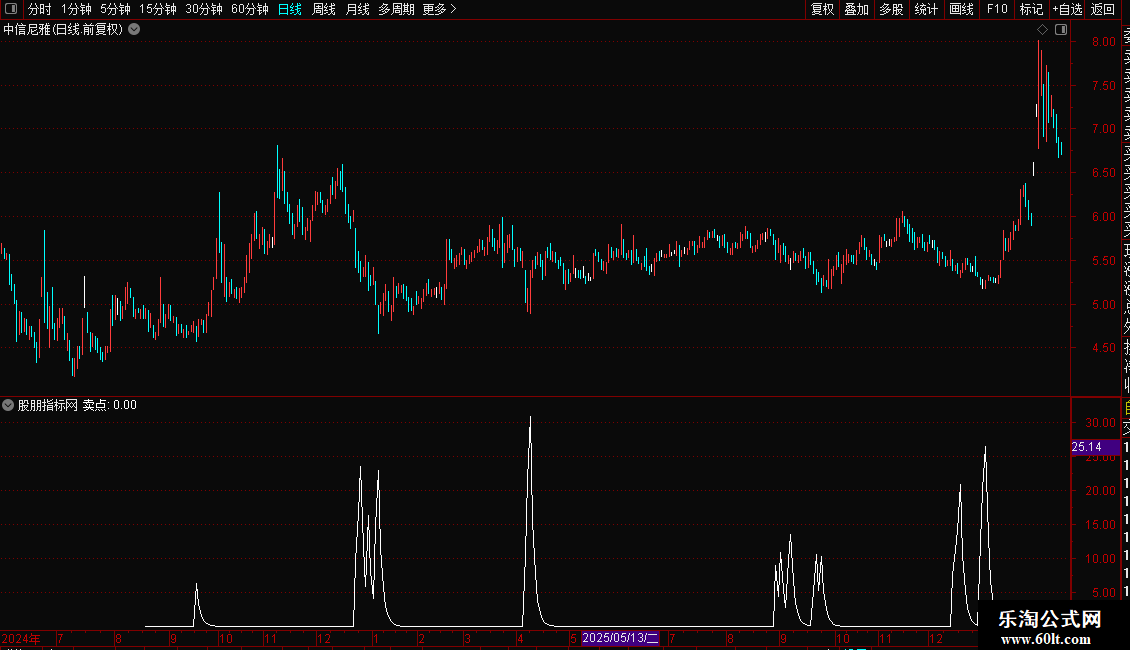This screenshot has width=1130, height=650.
Task: Expand dropdown next to 中信尼雅 title
Action: (134, 30)
